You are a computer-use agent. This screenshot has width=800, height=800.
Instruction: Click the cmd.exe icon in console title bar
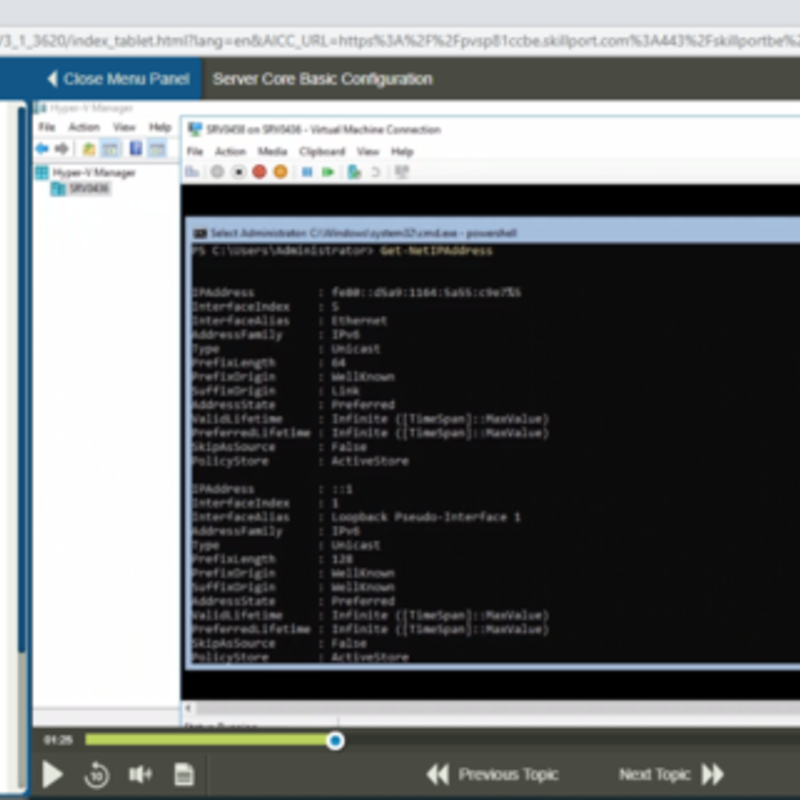[200, 234]
